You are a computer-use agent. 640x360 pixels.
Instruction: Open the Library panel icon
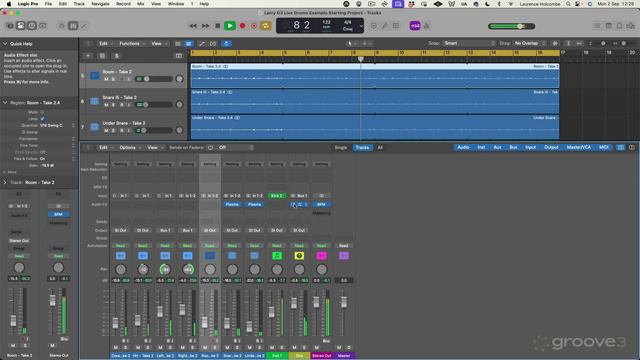(x=10, y=26)
